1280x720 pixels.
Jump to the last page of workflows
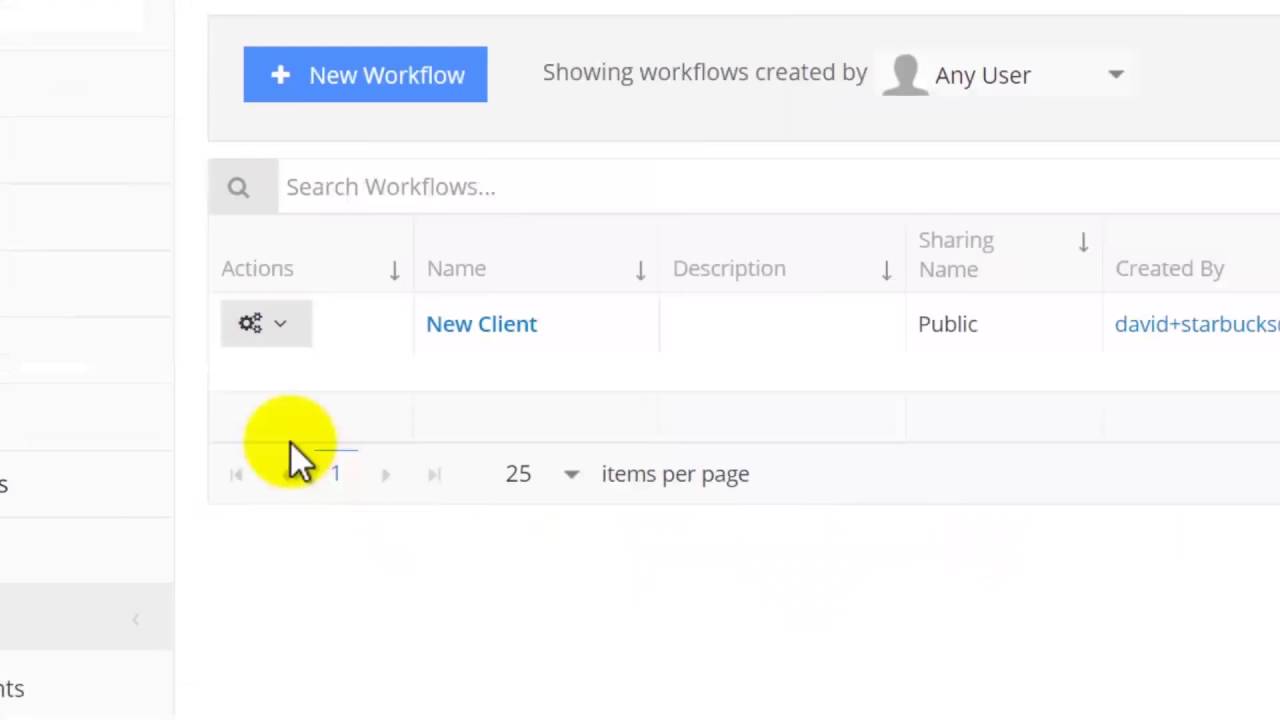click(434, 475)
